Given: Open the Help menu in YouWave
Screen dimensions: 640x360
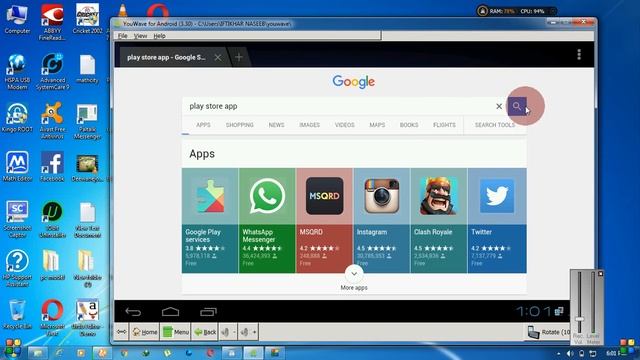Looking at the screenshot, I should point(159,36).
